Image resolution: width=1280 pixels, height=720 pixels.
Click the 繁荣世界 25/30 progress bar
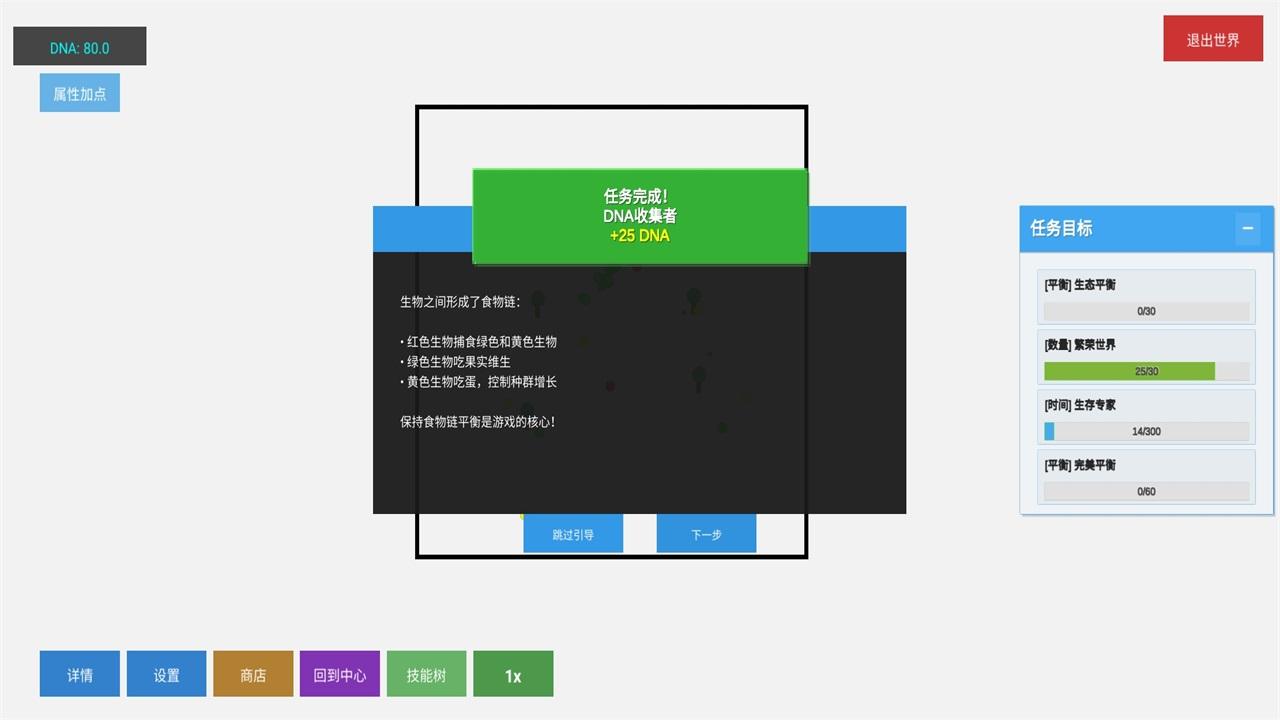click(1146, 371)
